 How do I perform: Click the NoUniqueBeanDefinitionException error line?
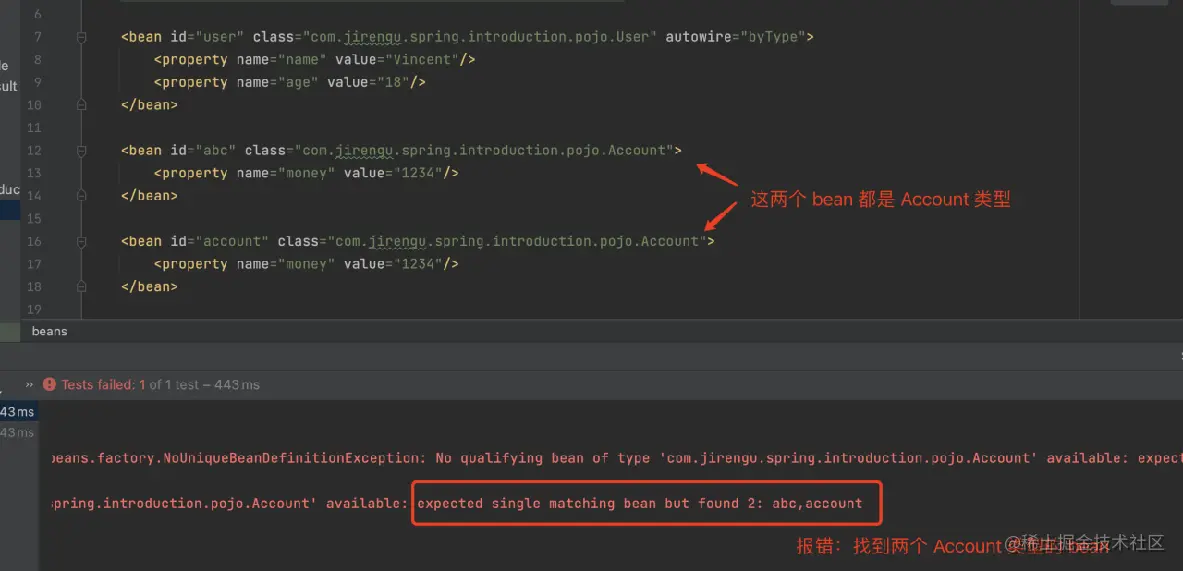pos(615,458)
